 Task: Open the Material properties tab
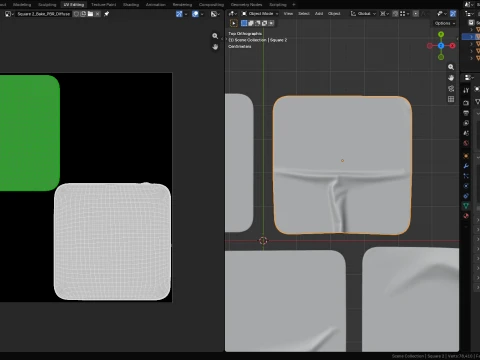coord(466,216)
